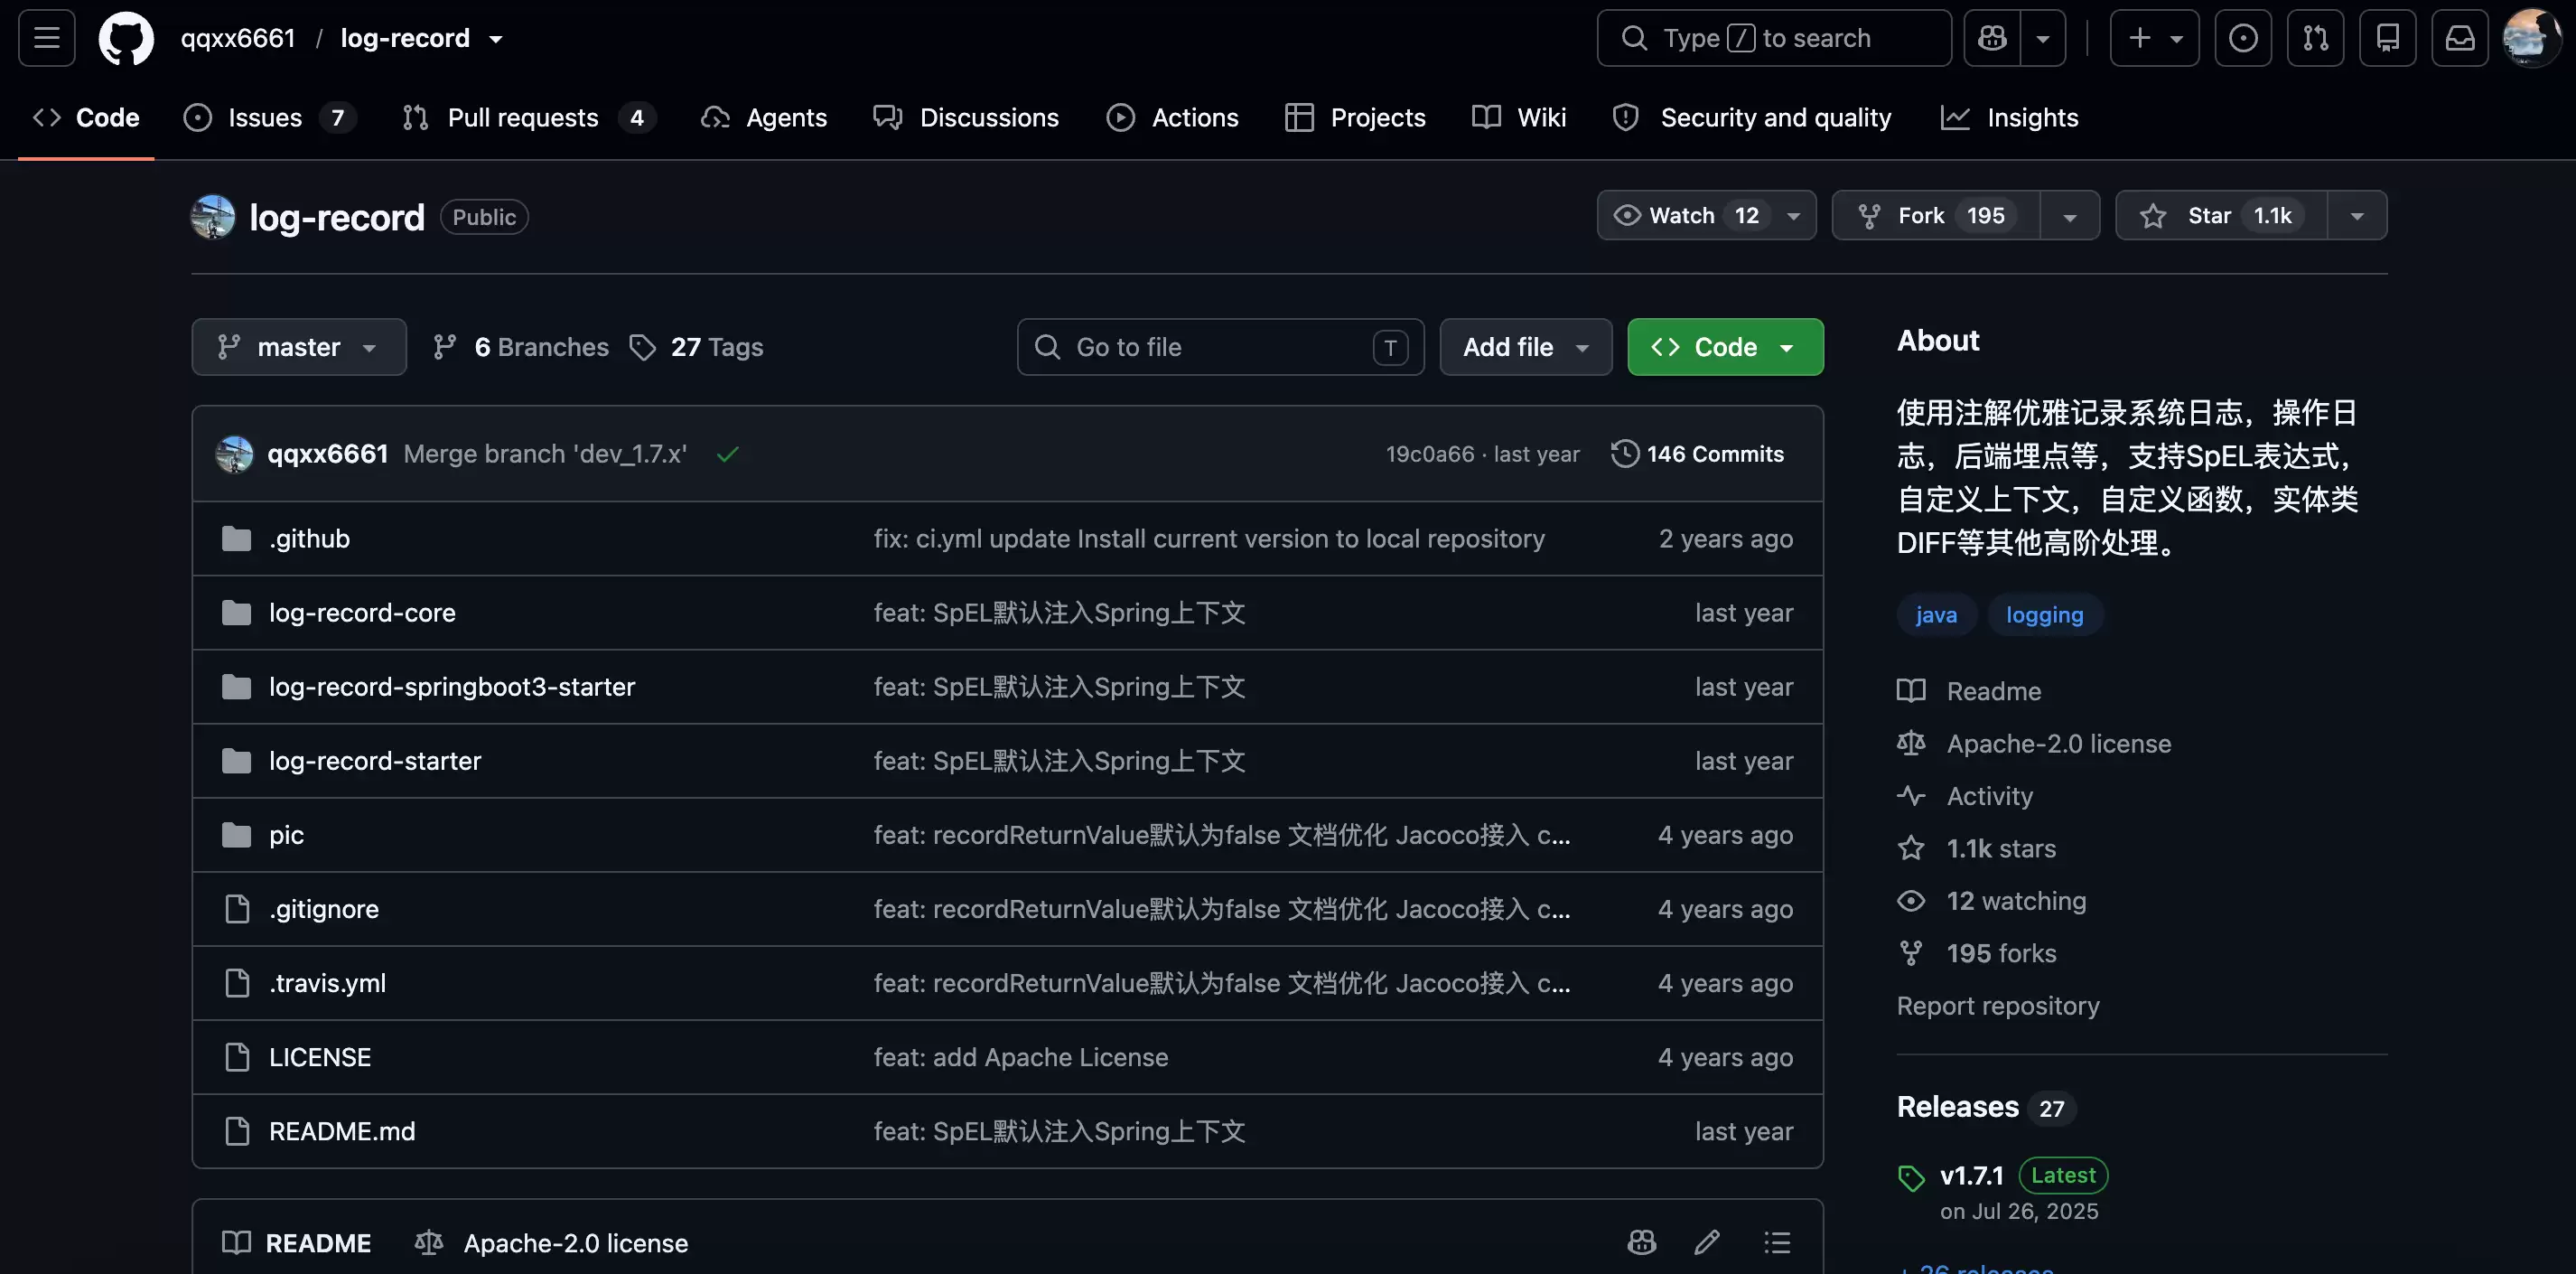Open the ci.yml update commit message

click(x=1209, y=539)
